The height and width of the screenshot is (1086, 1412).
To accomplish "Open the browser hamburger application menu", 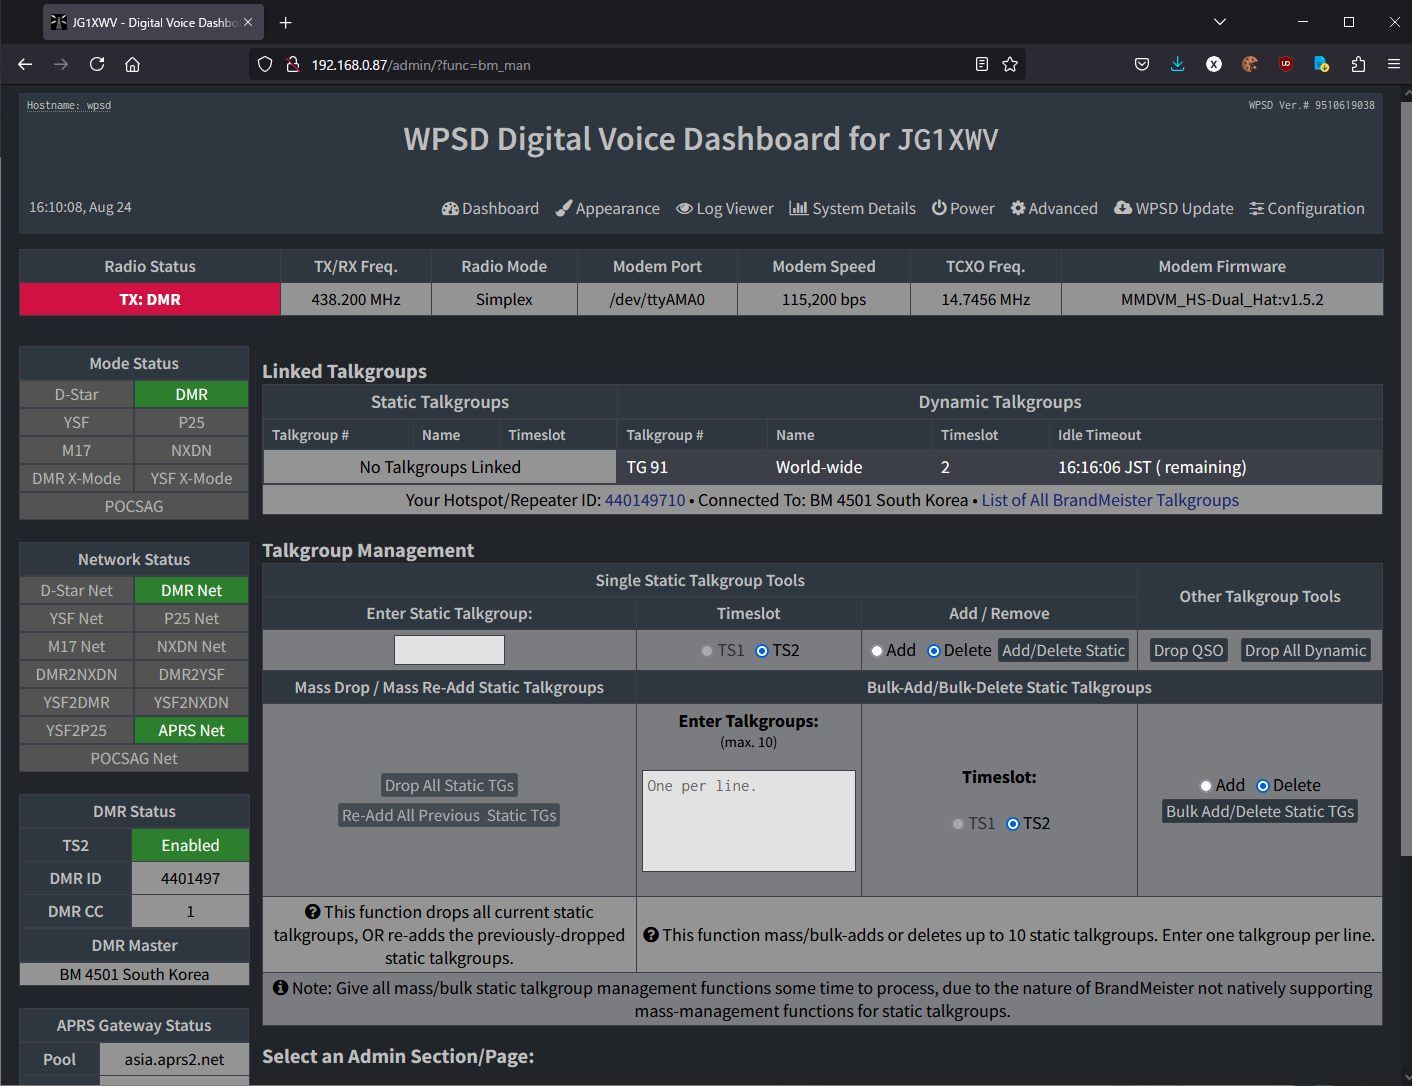I will [x=1394, y=64].
